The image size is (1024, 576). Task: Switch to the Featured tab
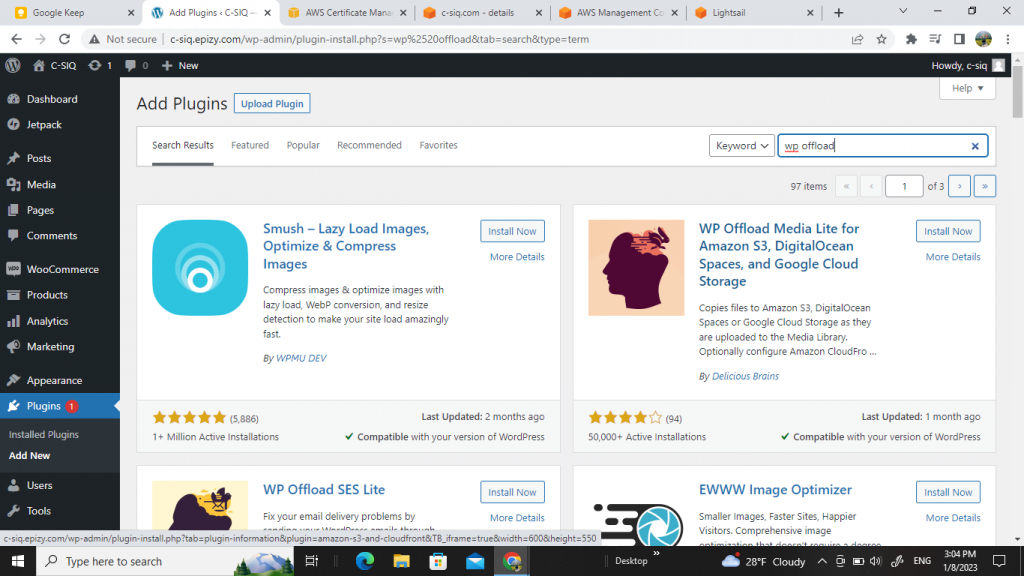(x=250, y=145)
